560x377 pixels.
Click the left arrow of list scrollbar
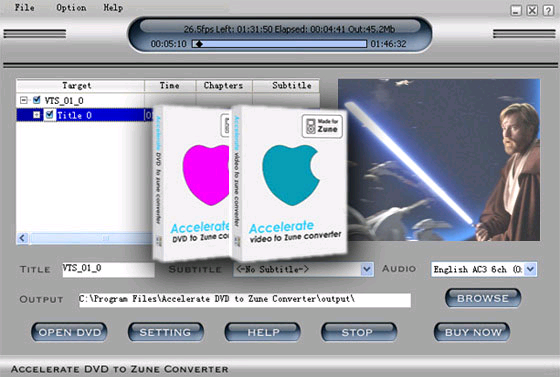point(22,238)
